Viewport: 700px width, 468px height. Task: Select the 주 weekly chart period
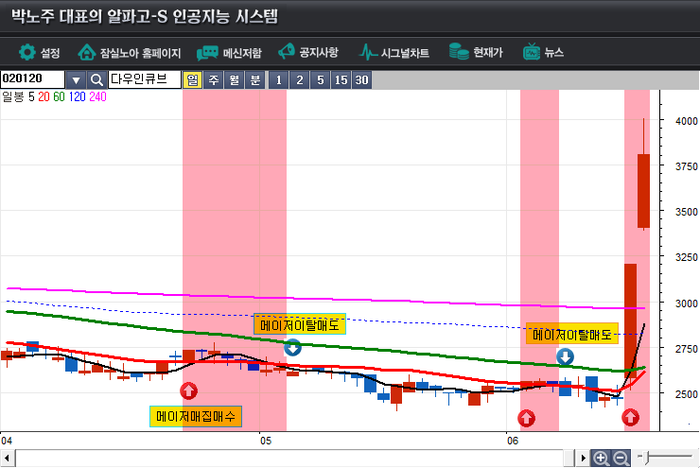click(213, 80)
